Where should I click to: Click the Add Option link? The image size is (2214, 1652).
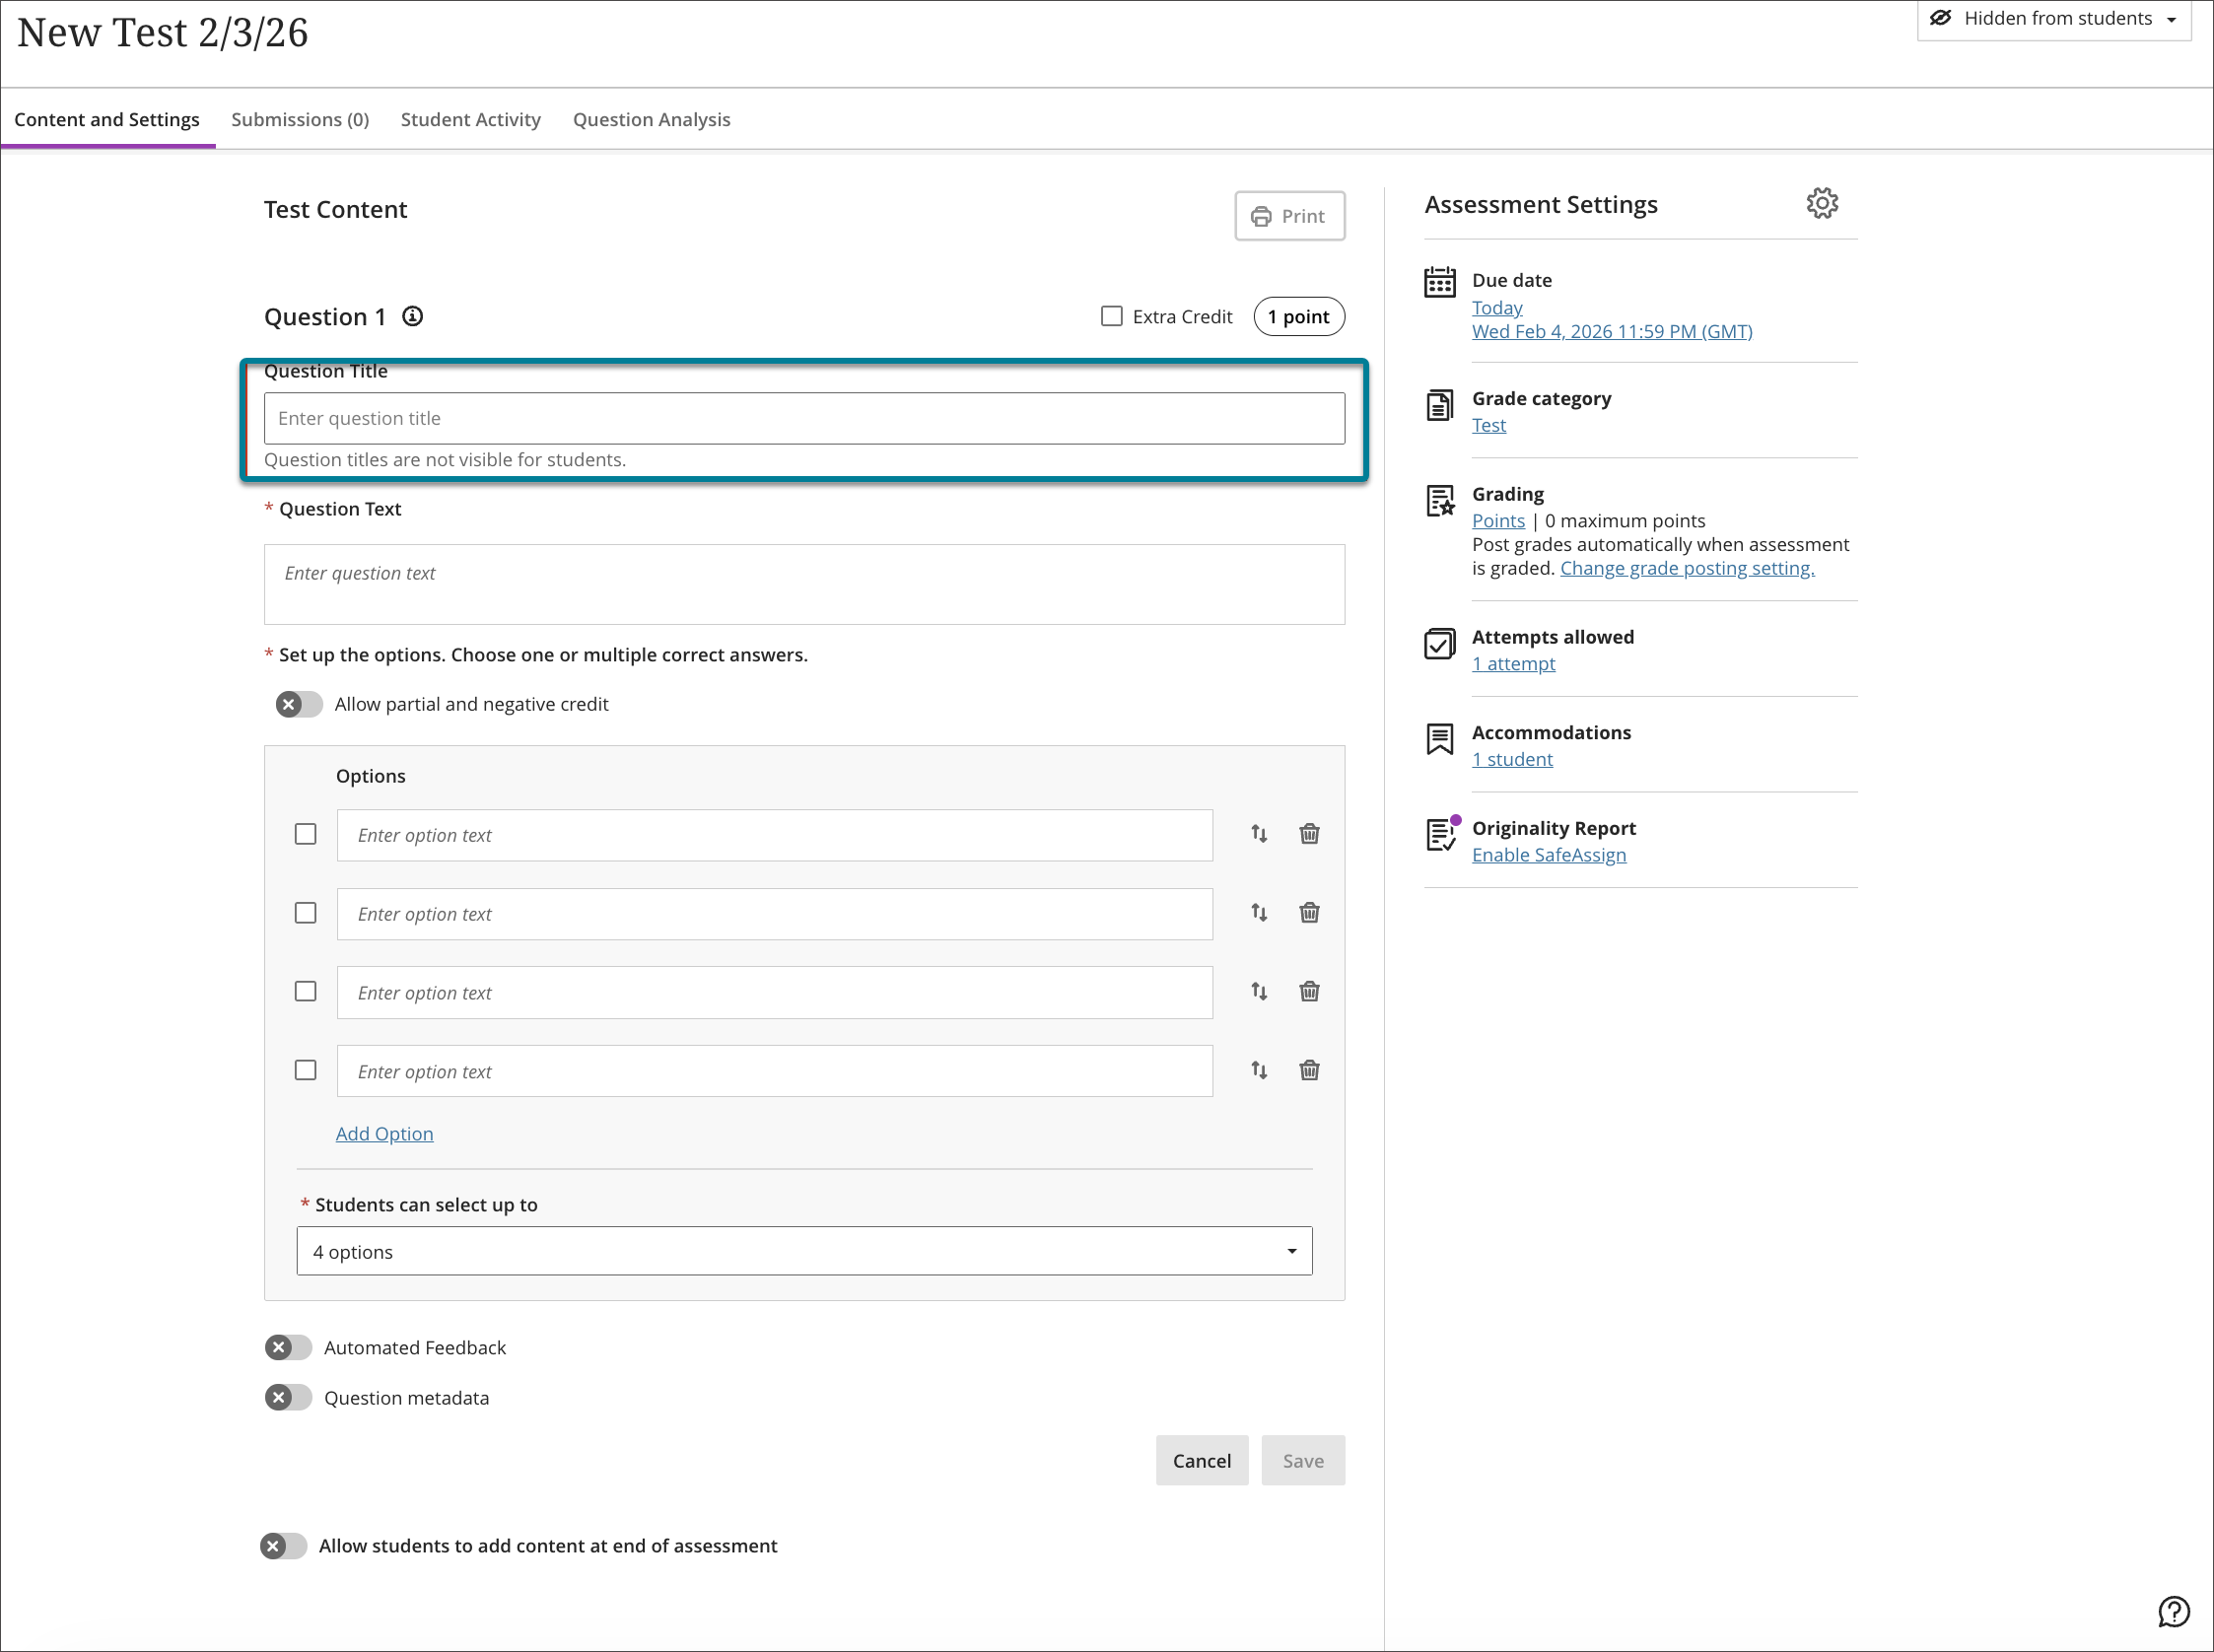click(384, 1133)
